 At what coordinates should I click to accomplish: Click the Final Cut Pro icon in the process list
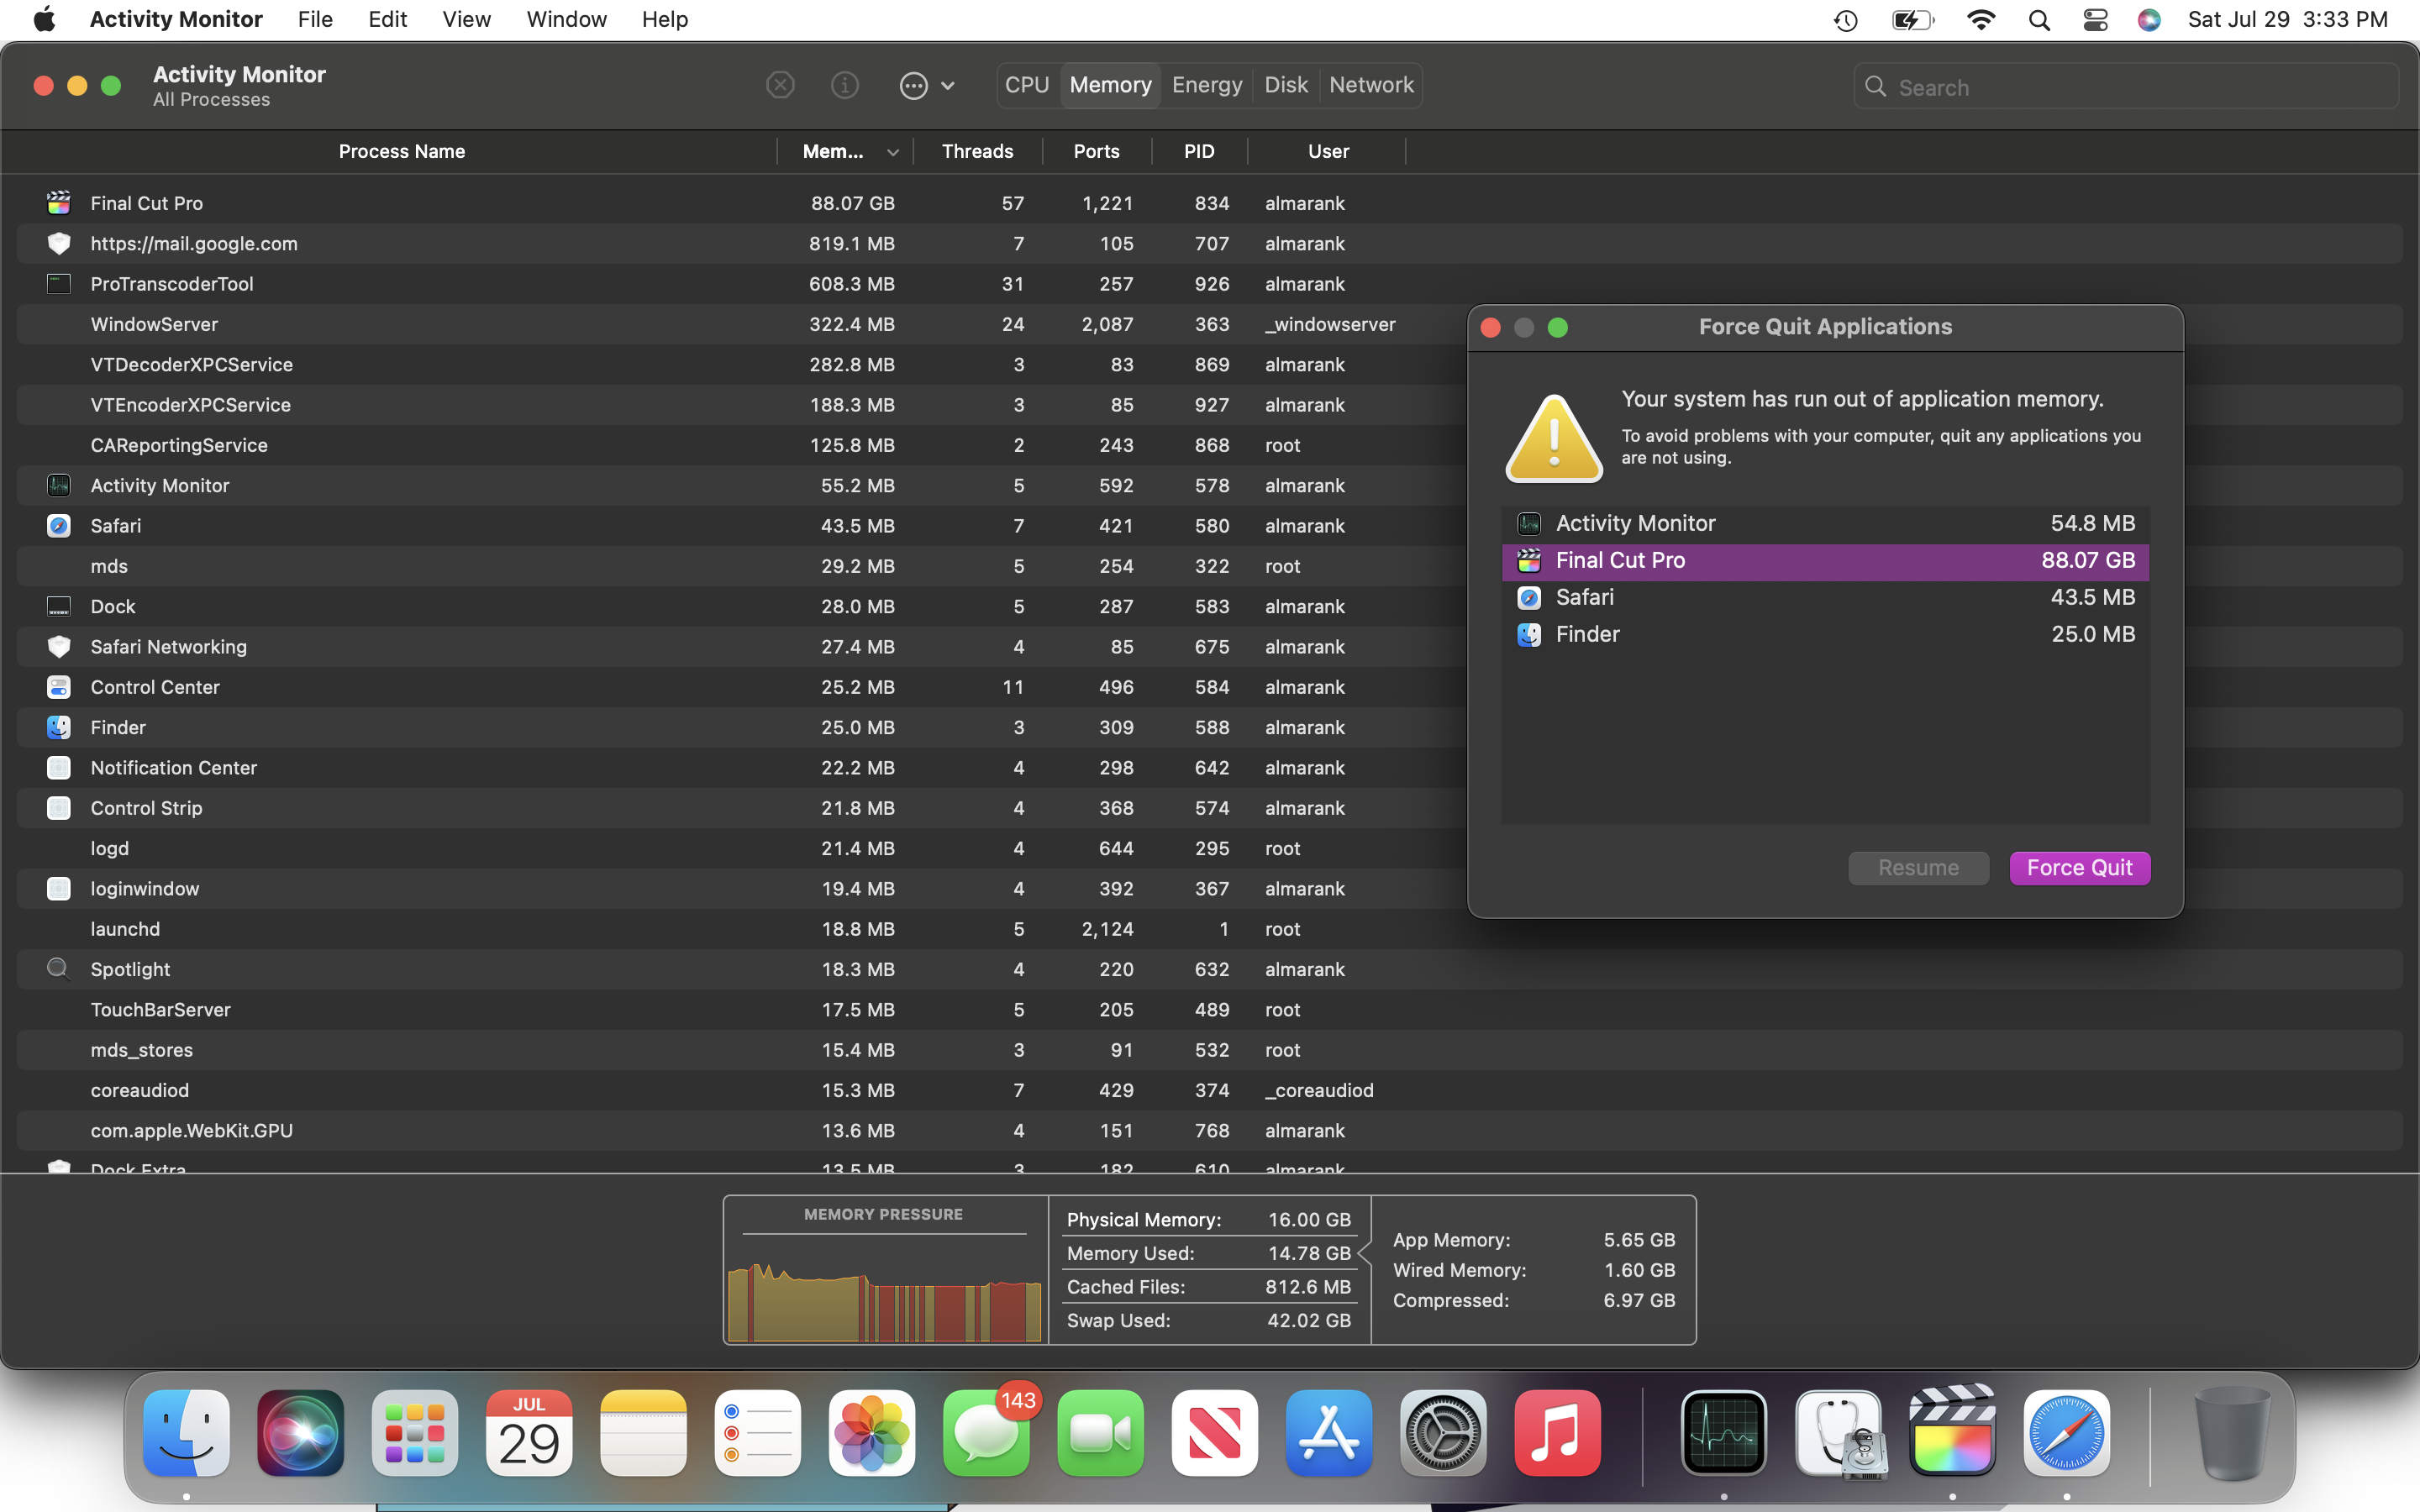point(59,203)
